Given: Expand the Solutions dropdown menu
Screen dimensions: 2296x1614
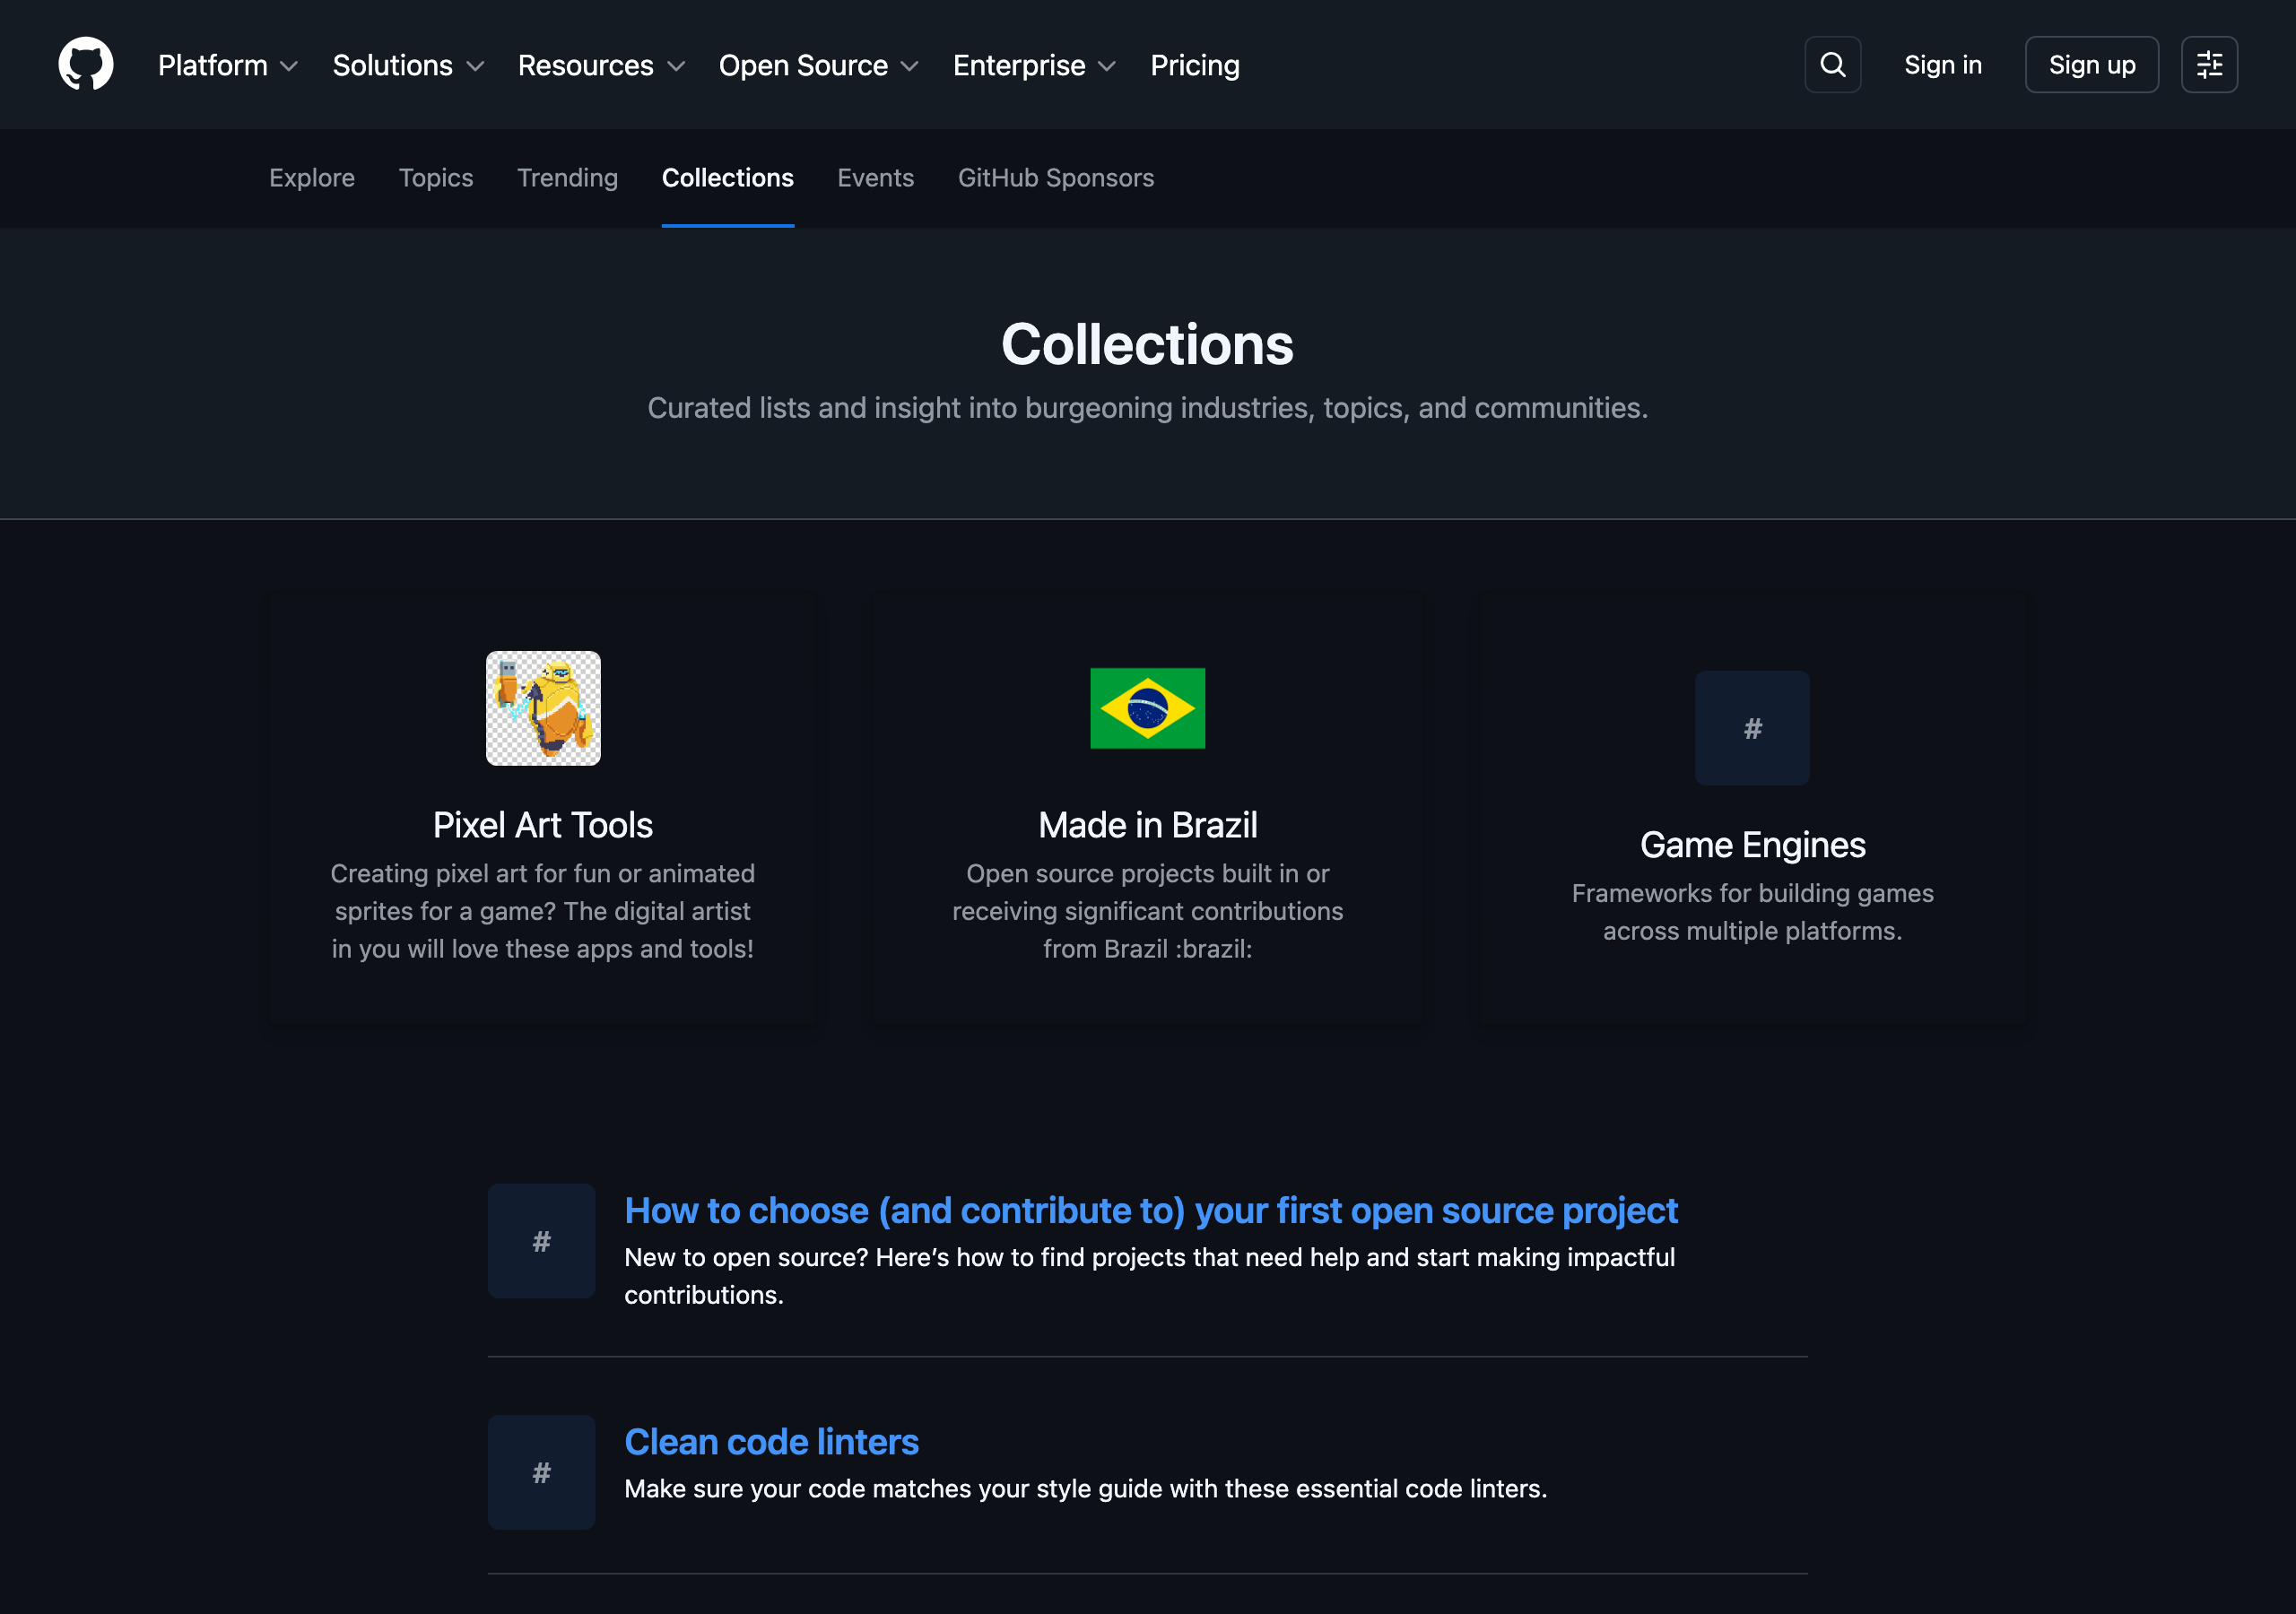Looking at the screenshot, I should (408, 65).
